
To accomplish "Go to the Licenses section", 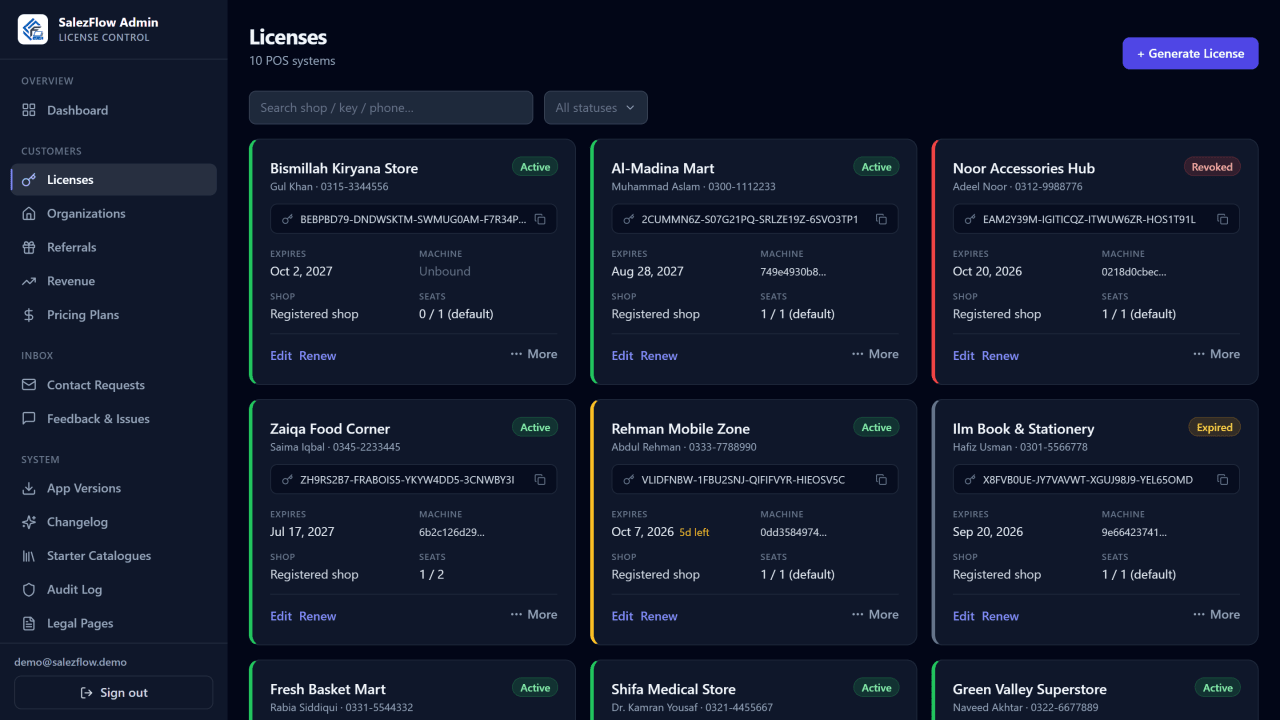I will click(114, 180).
